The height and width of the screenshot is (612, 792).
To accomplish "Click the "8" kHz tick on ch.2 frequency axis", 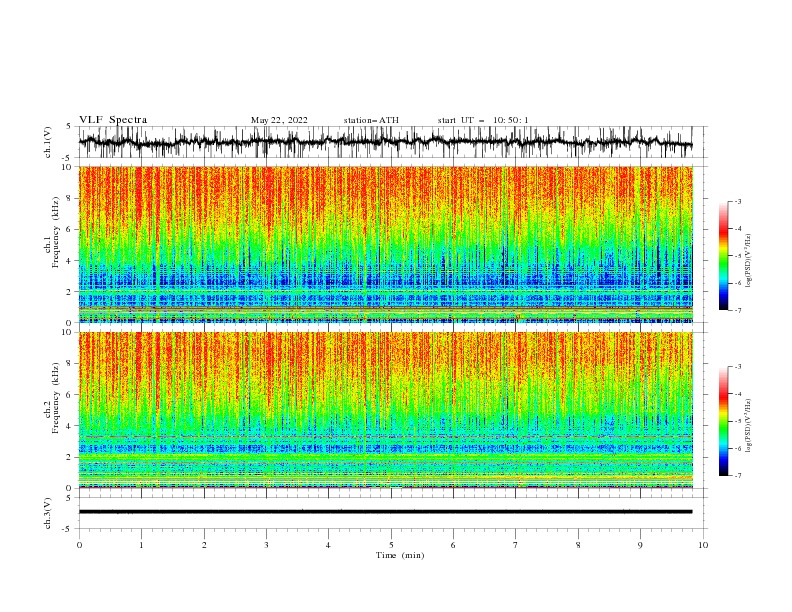I will (x=69, y=364).
